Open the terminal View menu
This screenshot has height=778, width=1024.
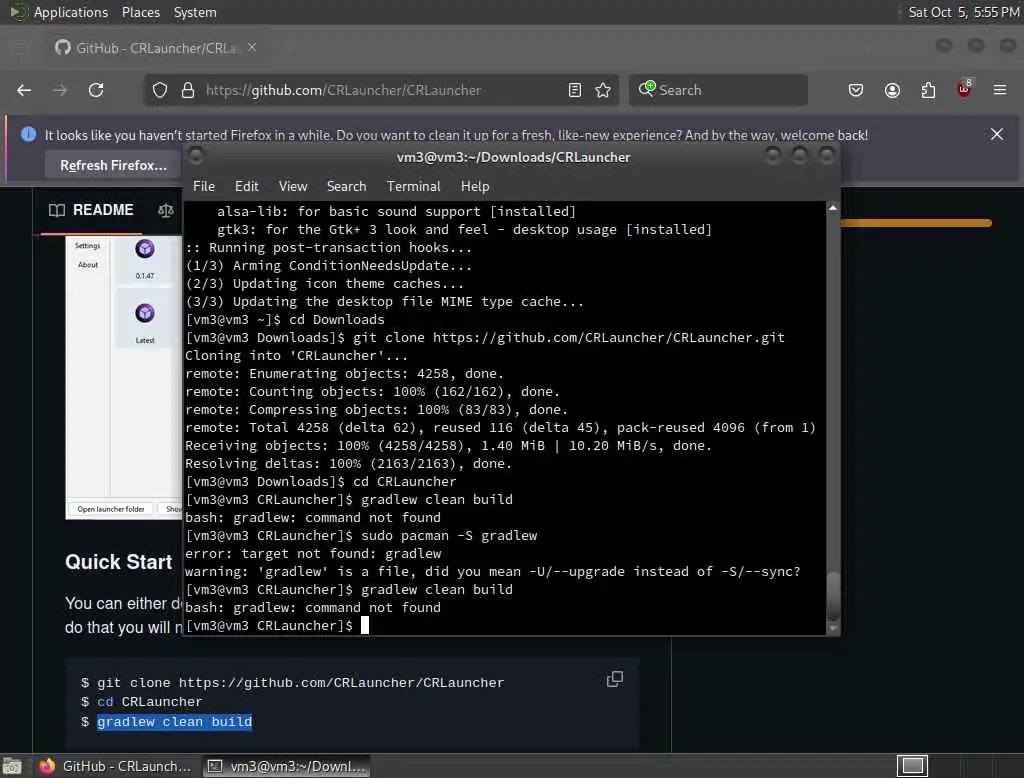pyautogui.click(x=293, y=186)
